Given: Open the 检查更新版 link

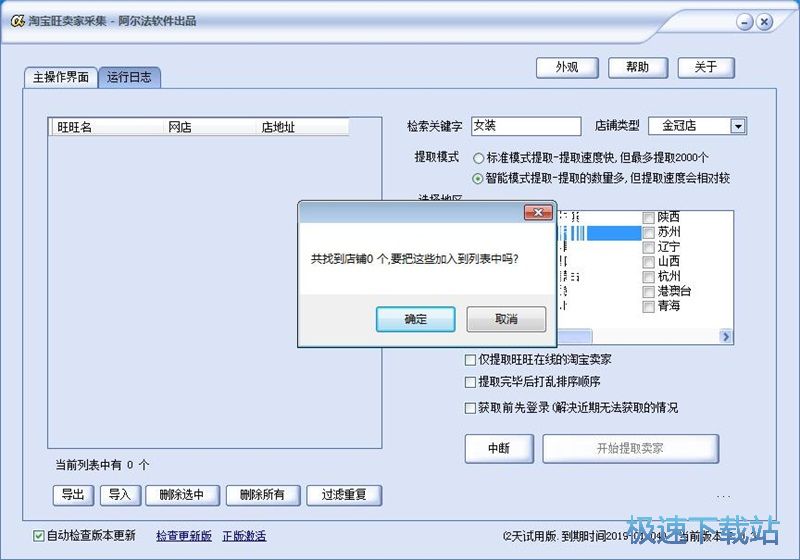Looking at the screenshot, I should tap(184, 536).
